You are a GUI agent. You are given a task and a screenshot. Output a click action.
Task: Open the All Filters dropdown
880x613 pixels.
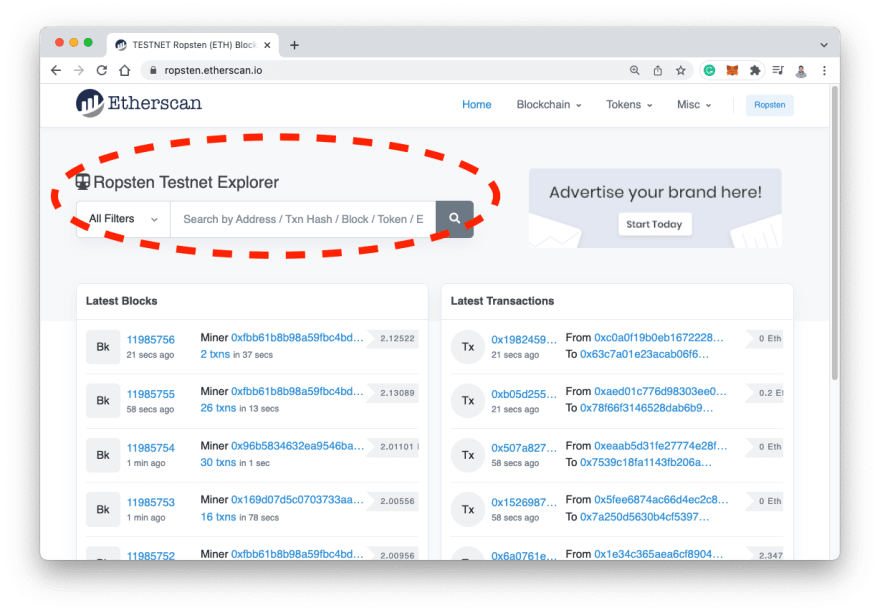tap(123, 219)
